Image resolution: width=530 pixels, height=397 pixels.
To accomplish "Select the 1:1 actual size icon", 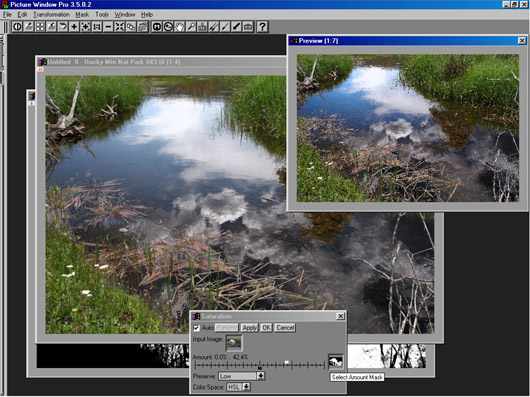I will coord(97,27).
